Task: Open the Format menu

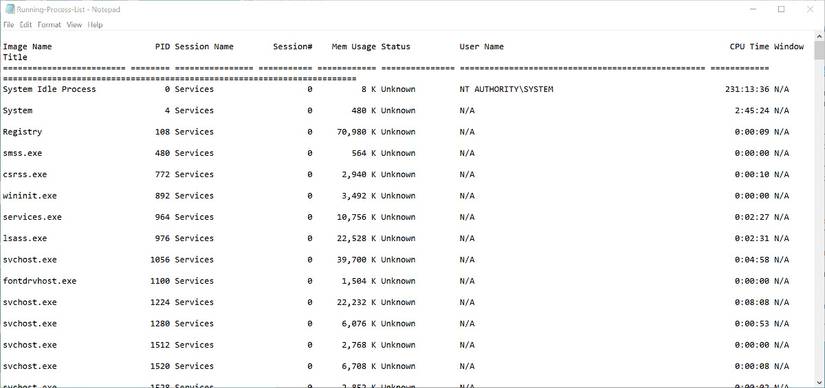Action: (49, 25)
